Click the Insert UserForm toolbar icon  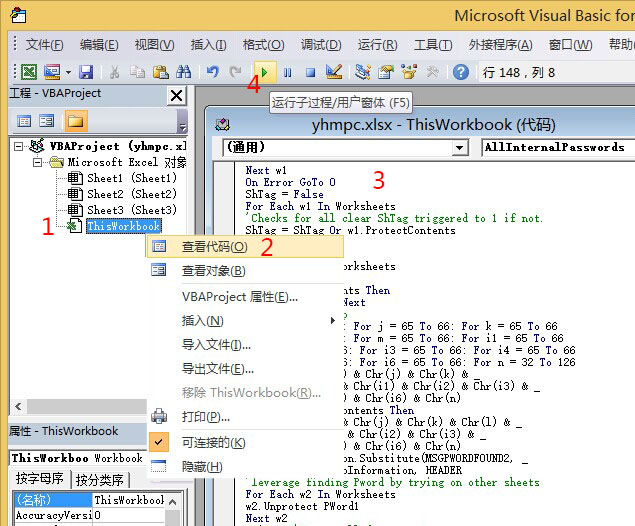tap(52, 72)
